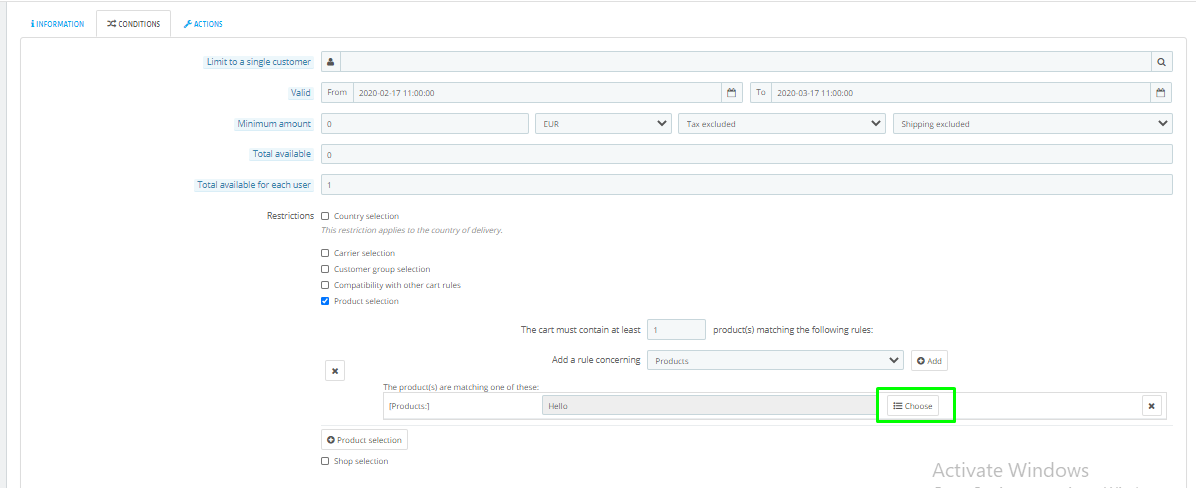Go to the Actions tab
The width and height of the screenshot is (1196, 488).
tap(203, 24)
